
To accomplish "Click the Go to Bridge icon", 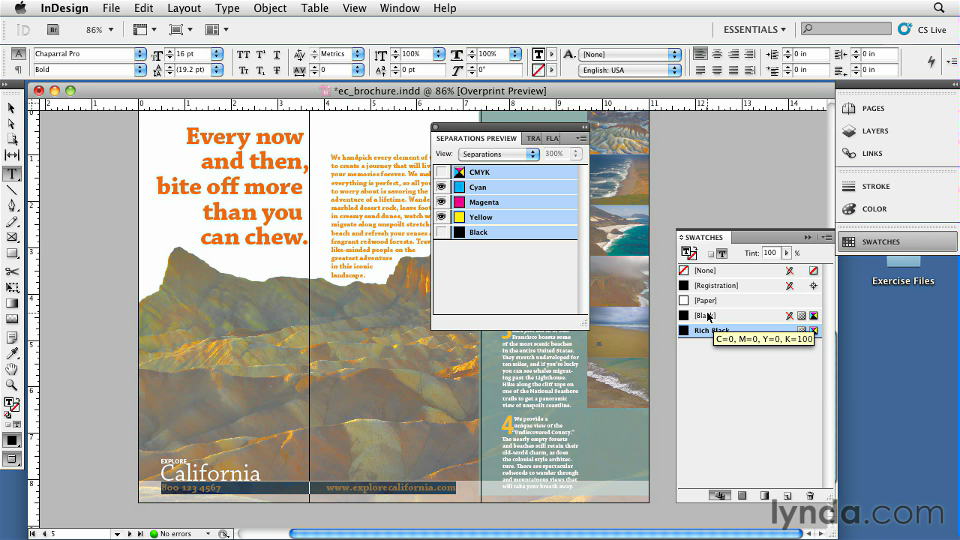I will point(53,29).
